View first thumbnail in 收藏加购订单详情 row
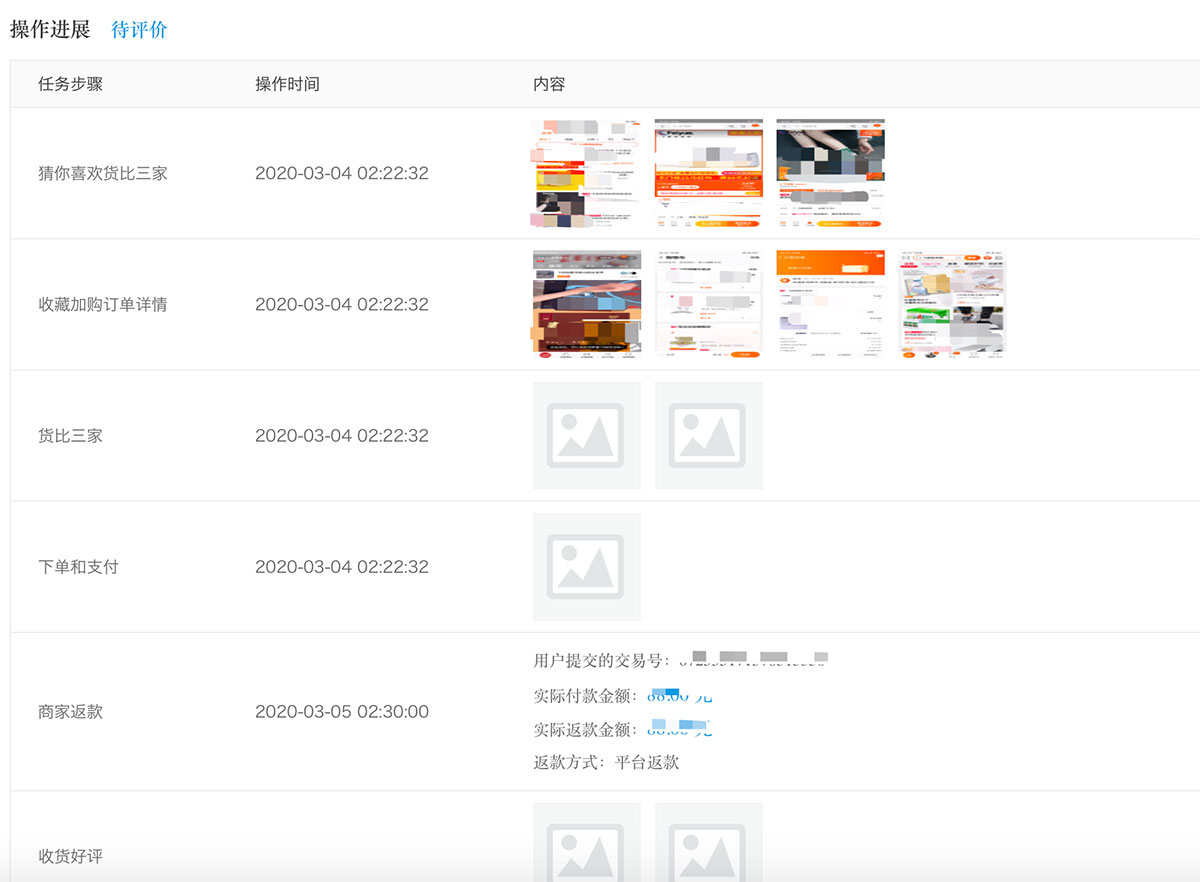 pos(586,304)
